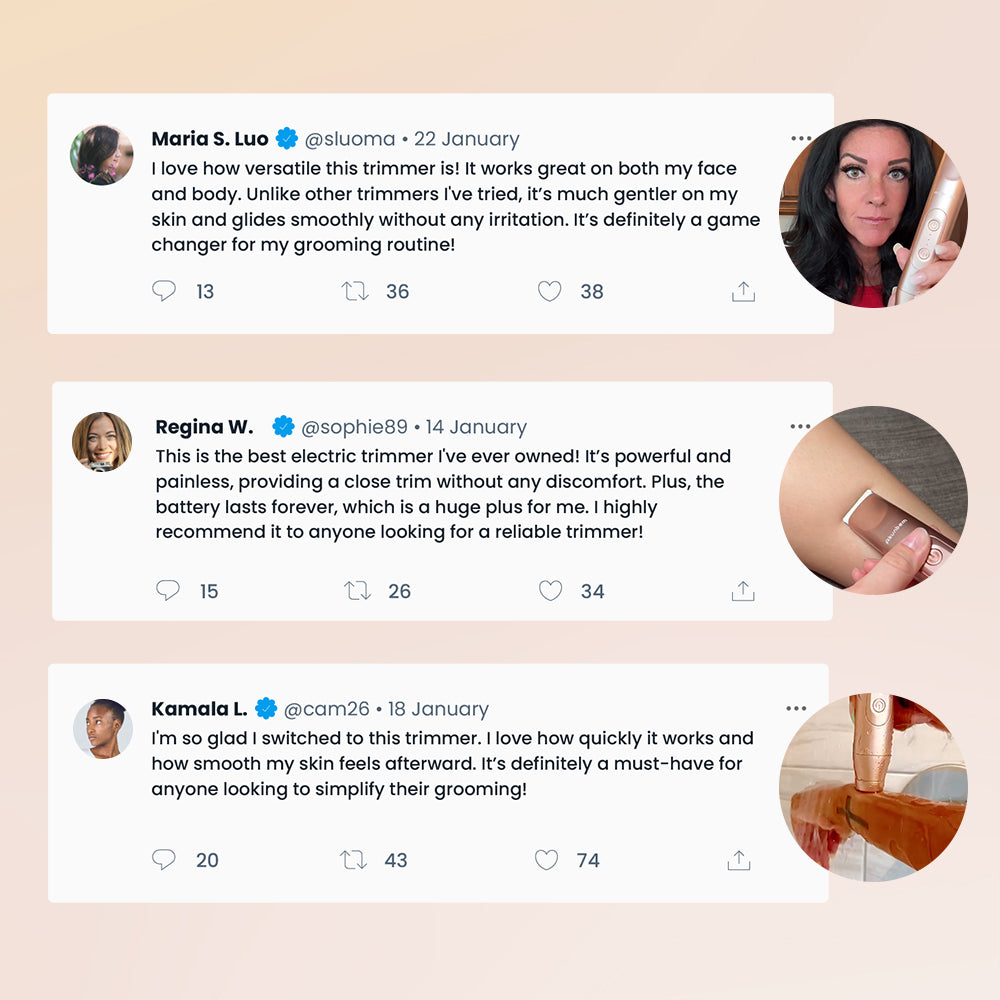Like the @cam26 tweet

(546, 860)
